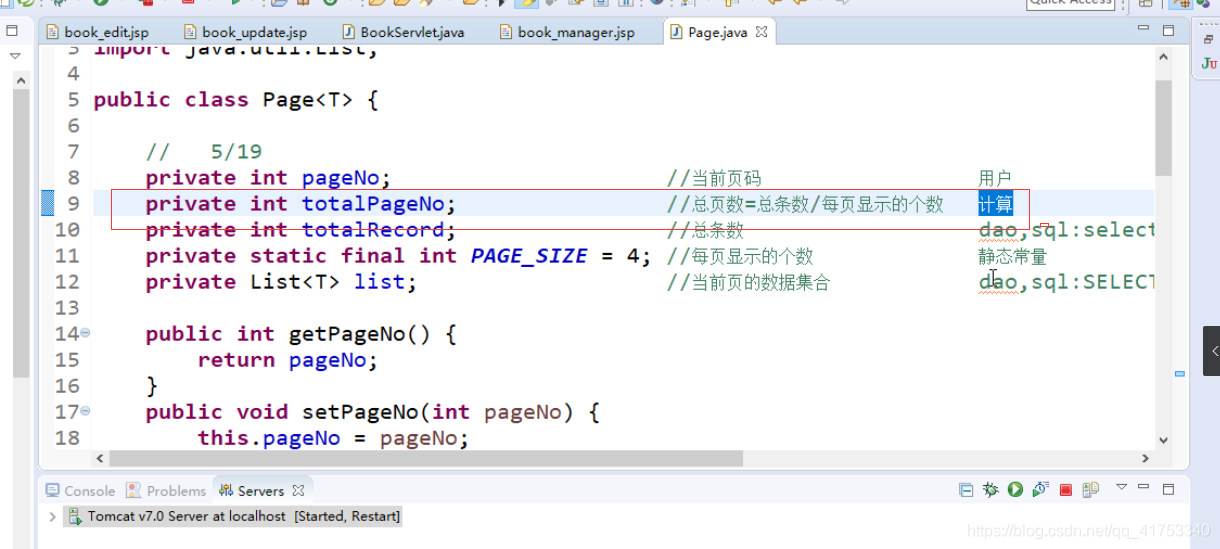Open the JUnit icon in right sidebar
Image resolution: width=1220 pixels, height=549 pixels.
coord(1209,63)
